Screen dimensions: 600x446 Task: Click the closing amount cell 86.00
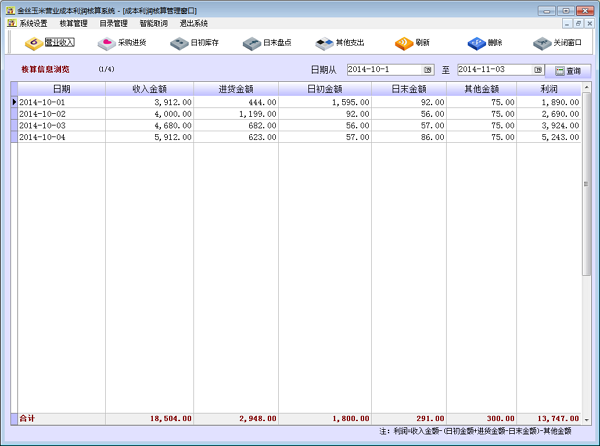[x=409, y=137]
